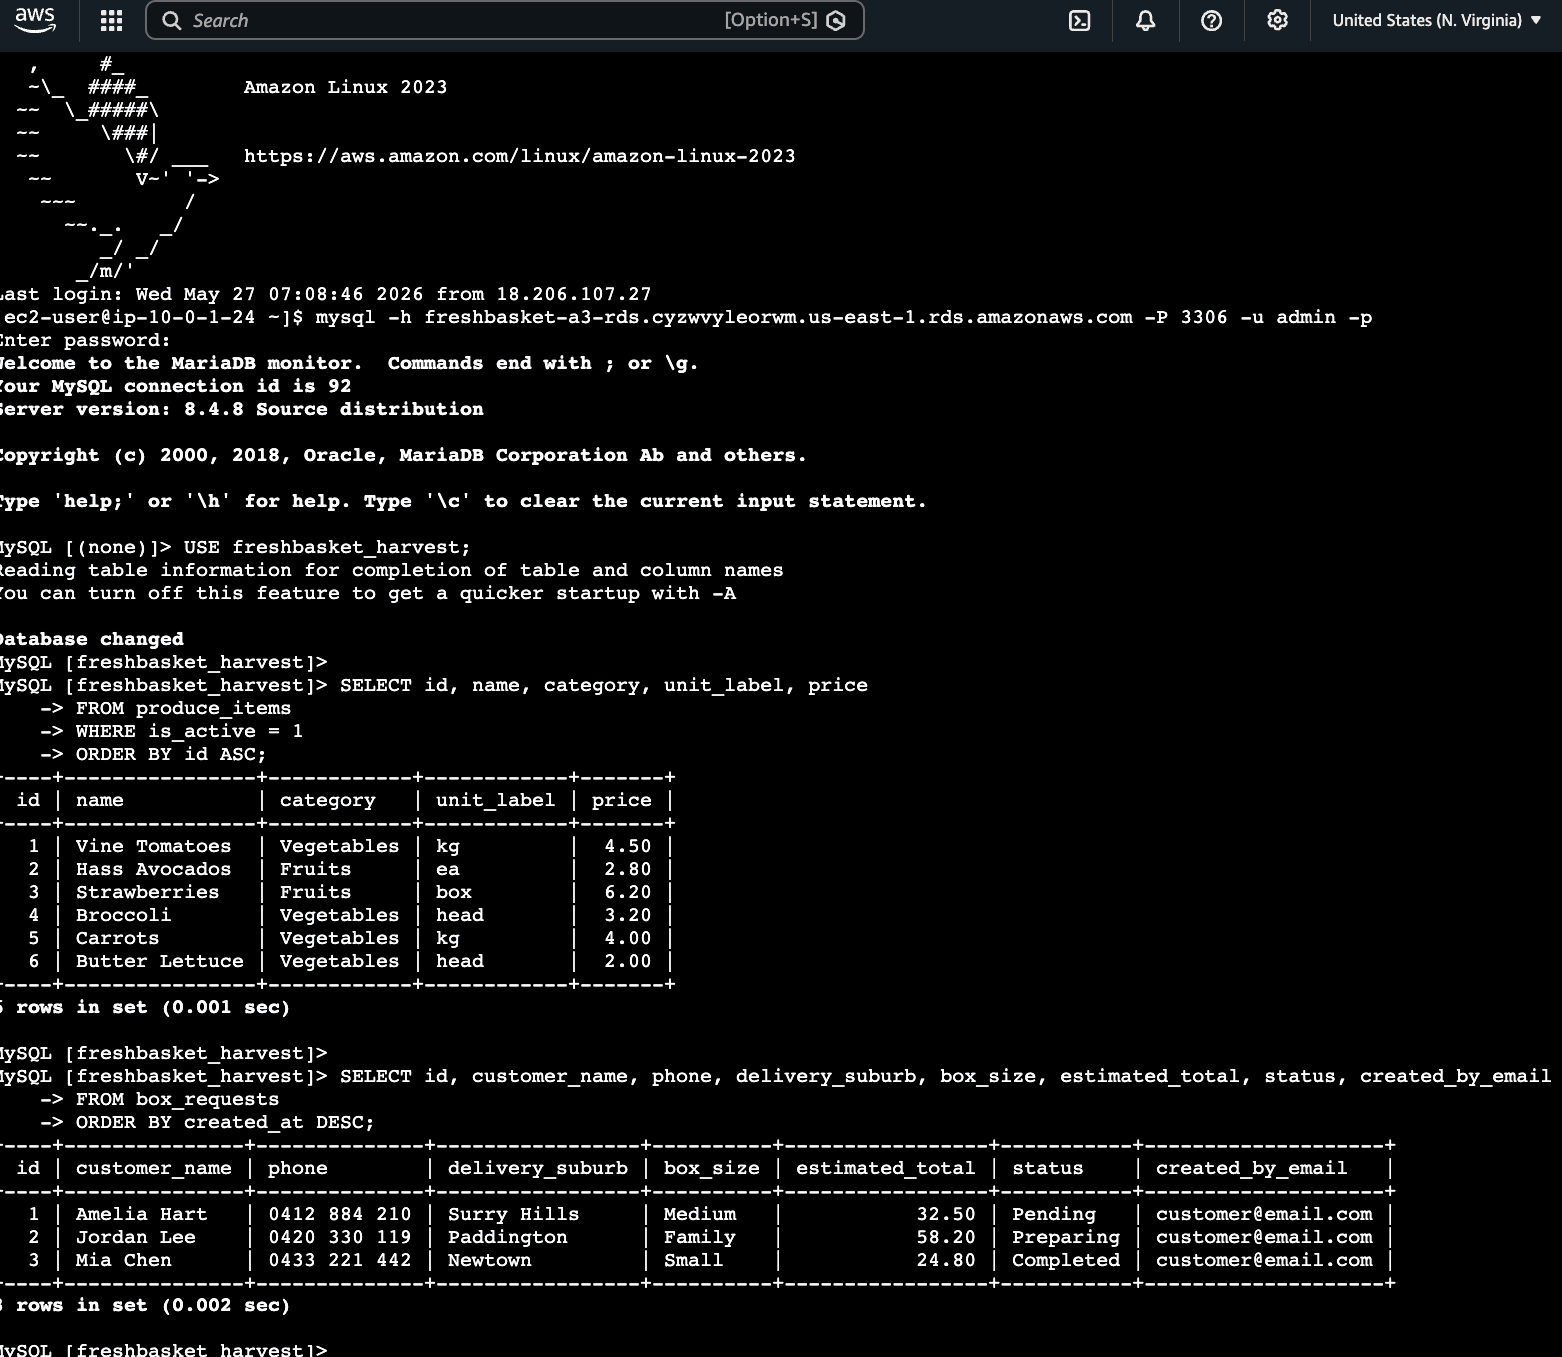
Task: Click the 'Amelia Hart' cell
Action: click(141, 1214)
